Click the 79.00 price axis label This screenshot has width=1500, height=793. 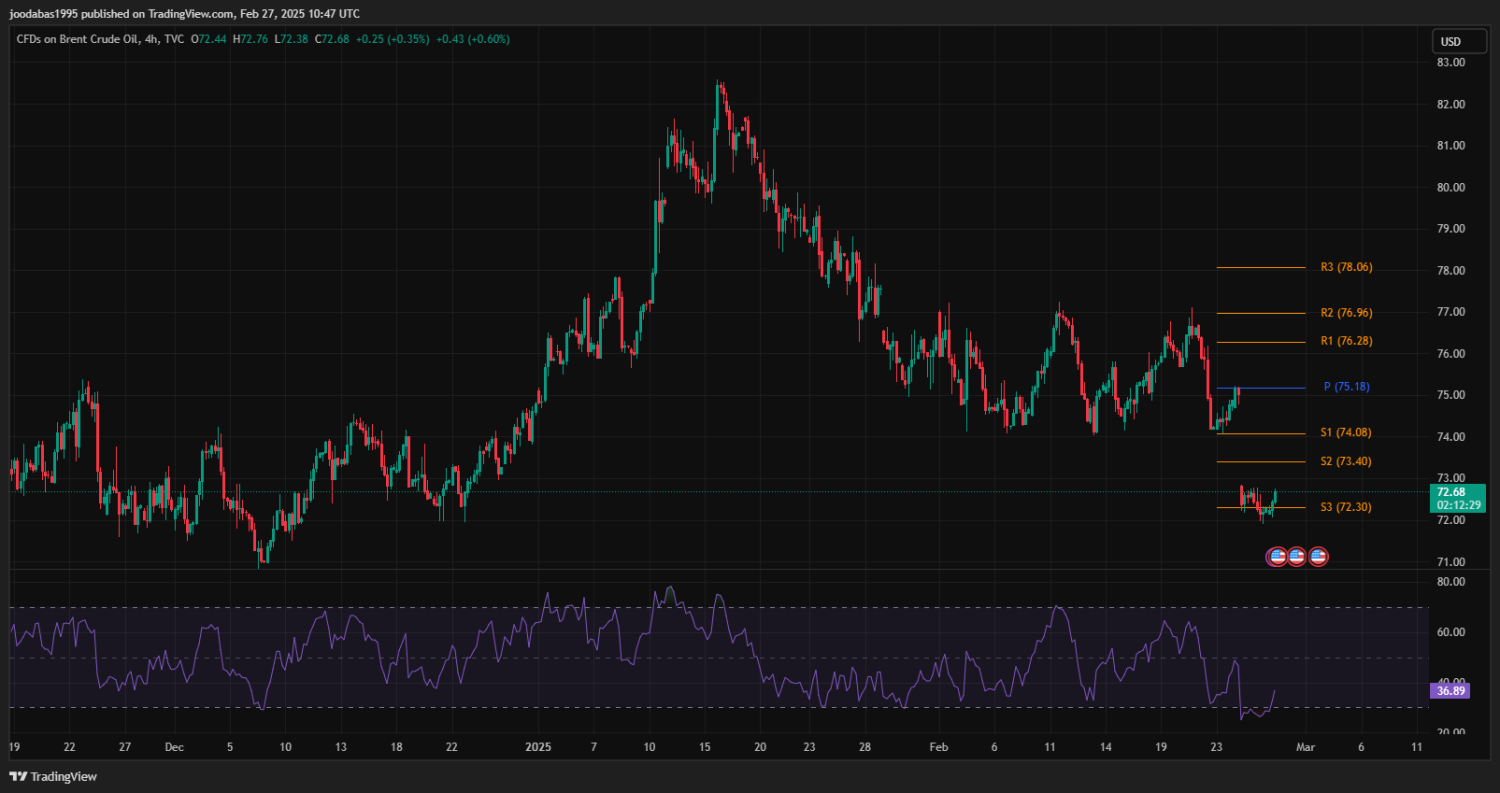[1450, 229]
